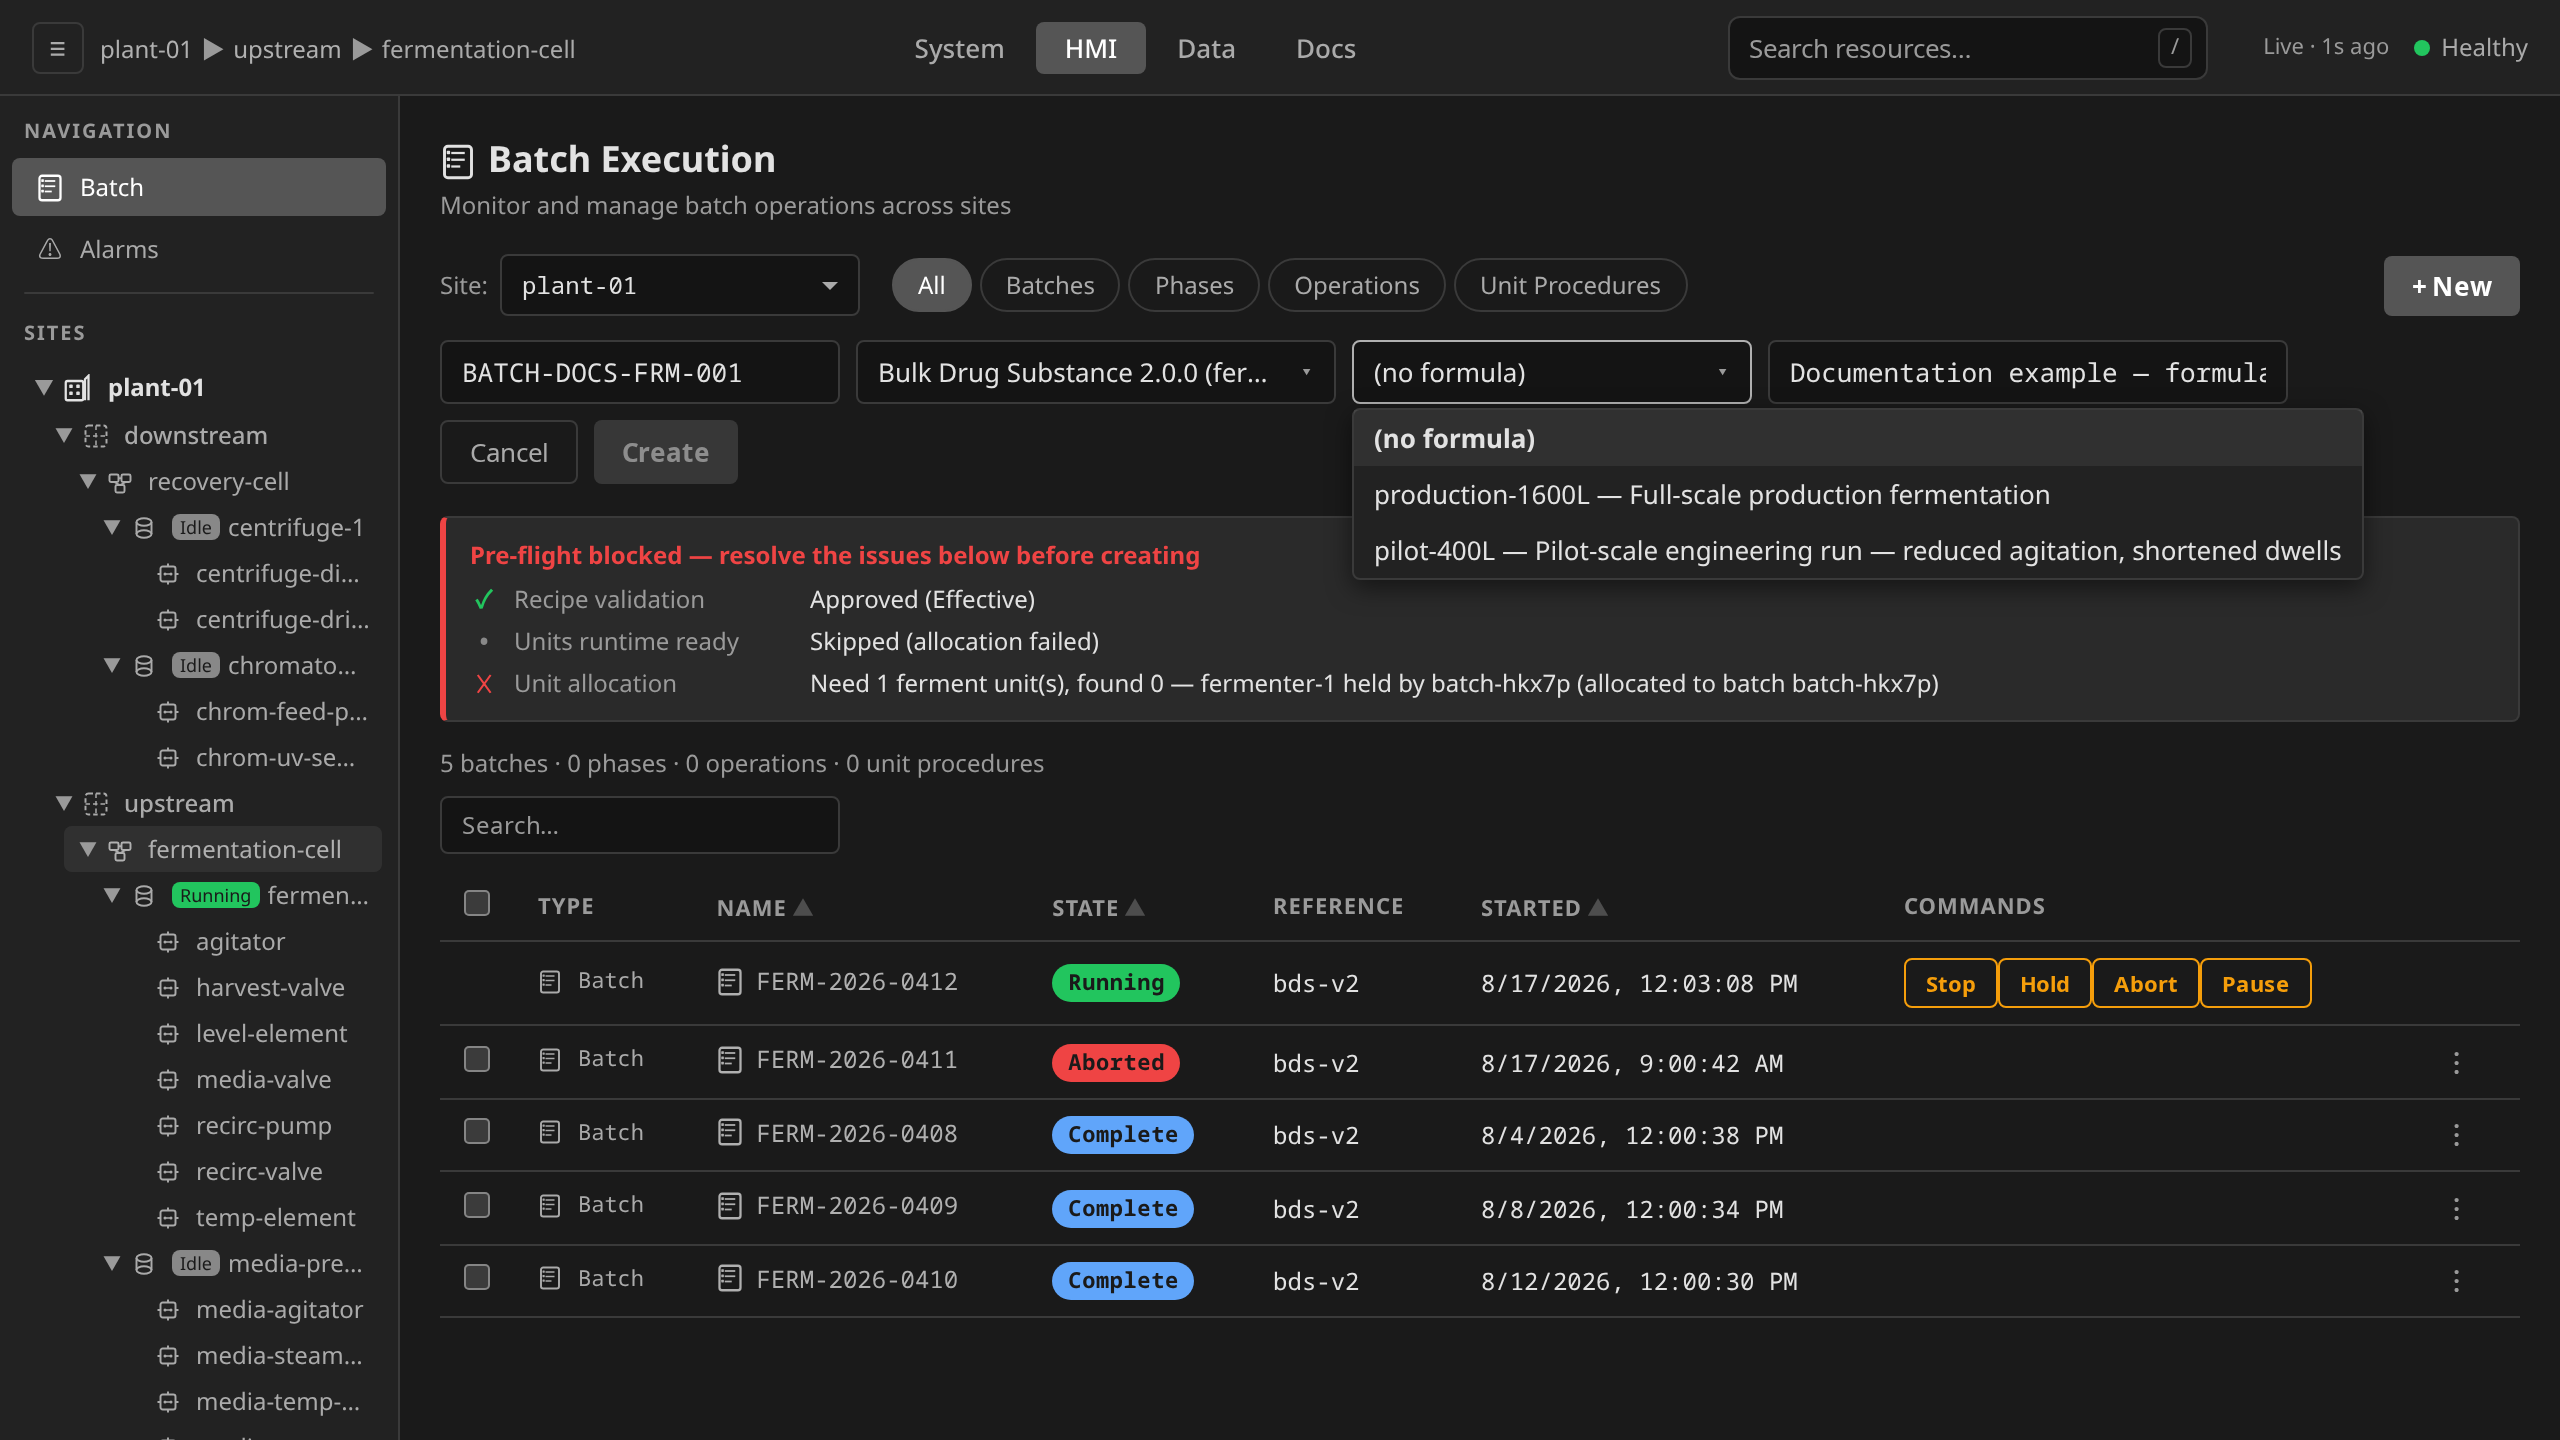The height and width of the screenshot is (1440, 2560).
Task: Click the upstream area icon
Action: tap(96, 804)
